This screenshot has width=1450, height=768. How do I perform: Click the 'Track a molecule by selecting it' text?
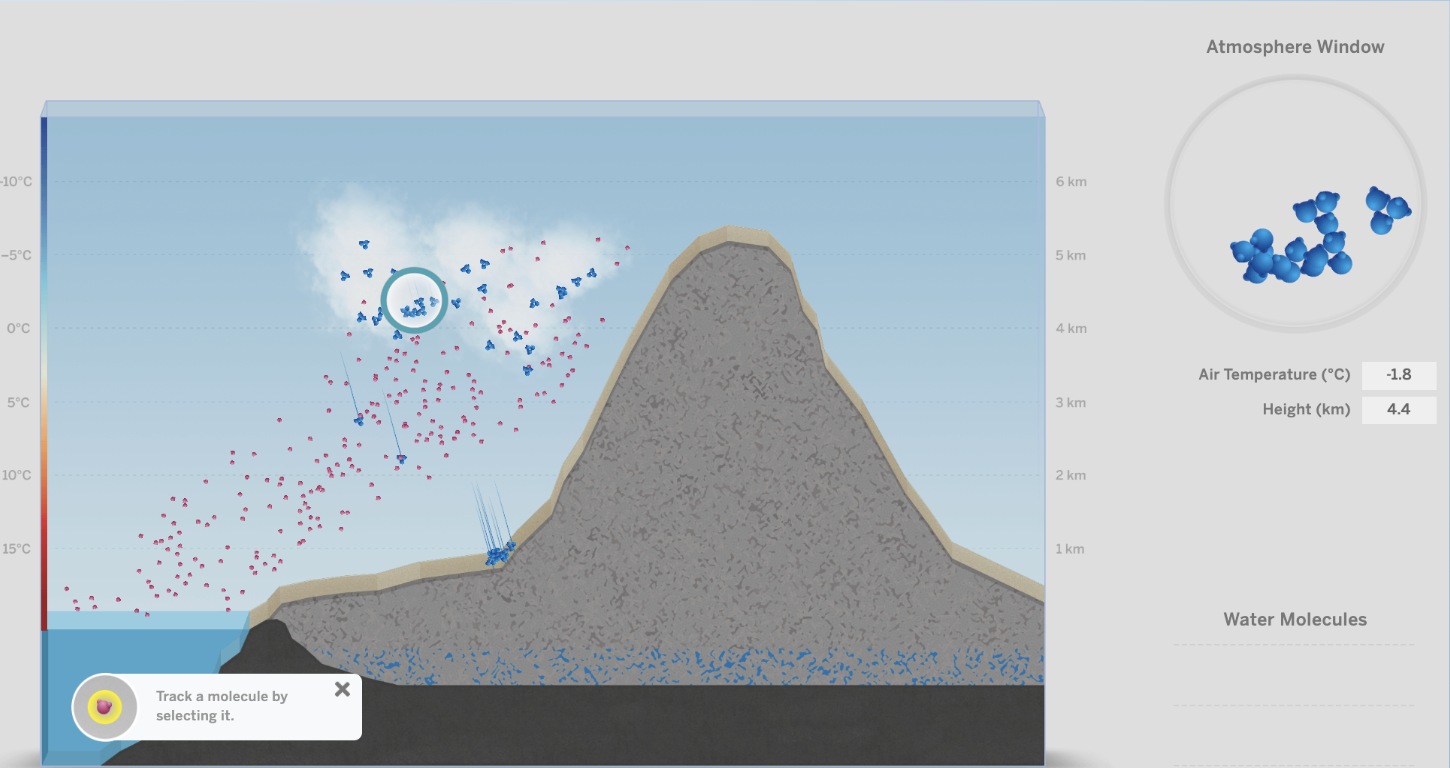[x=222, y=706]
